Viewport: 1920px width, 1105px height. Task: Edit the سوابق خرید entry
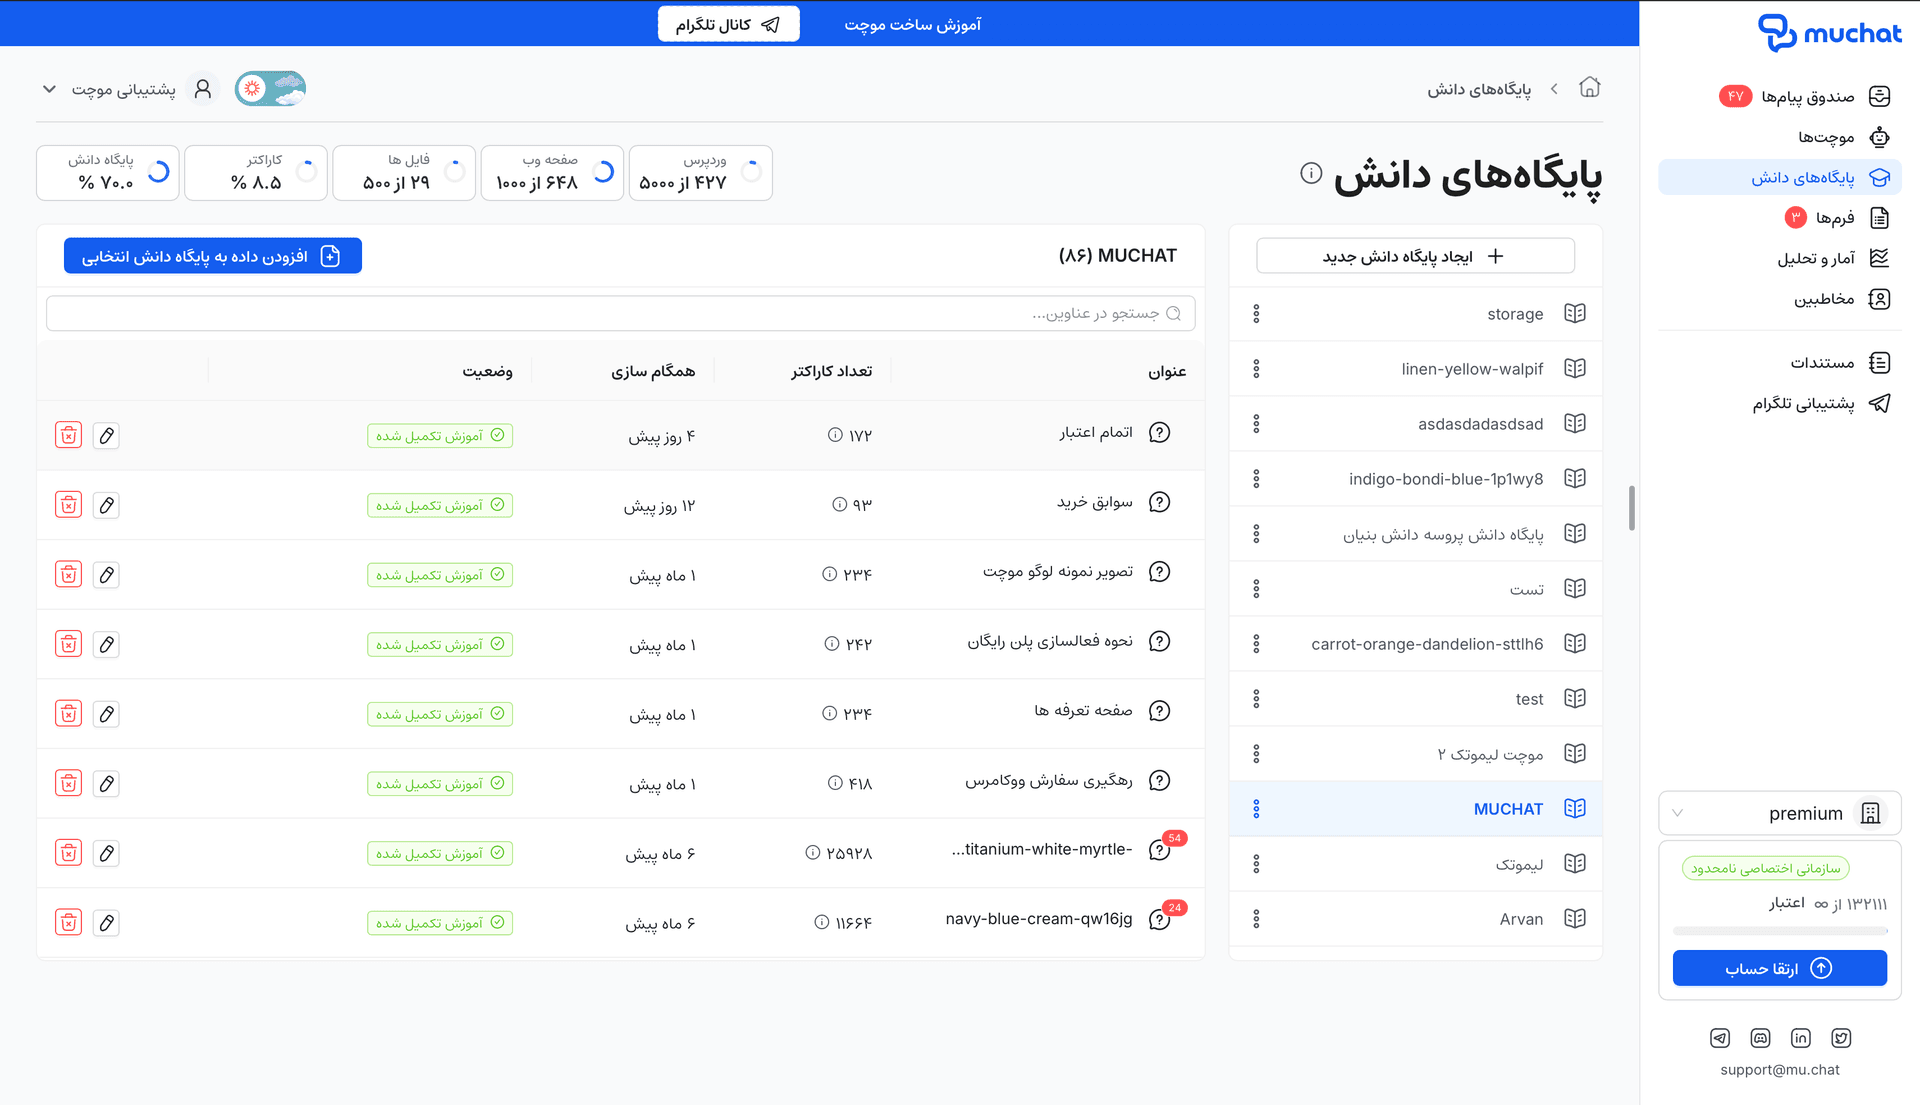click(x=106, y=505)
